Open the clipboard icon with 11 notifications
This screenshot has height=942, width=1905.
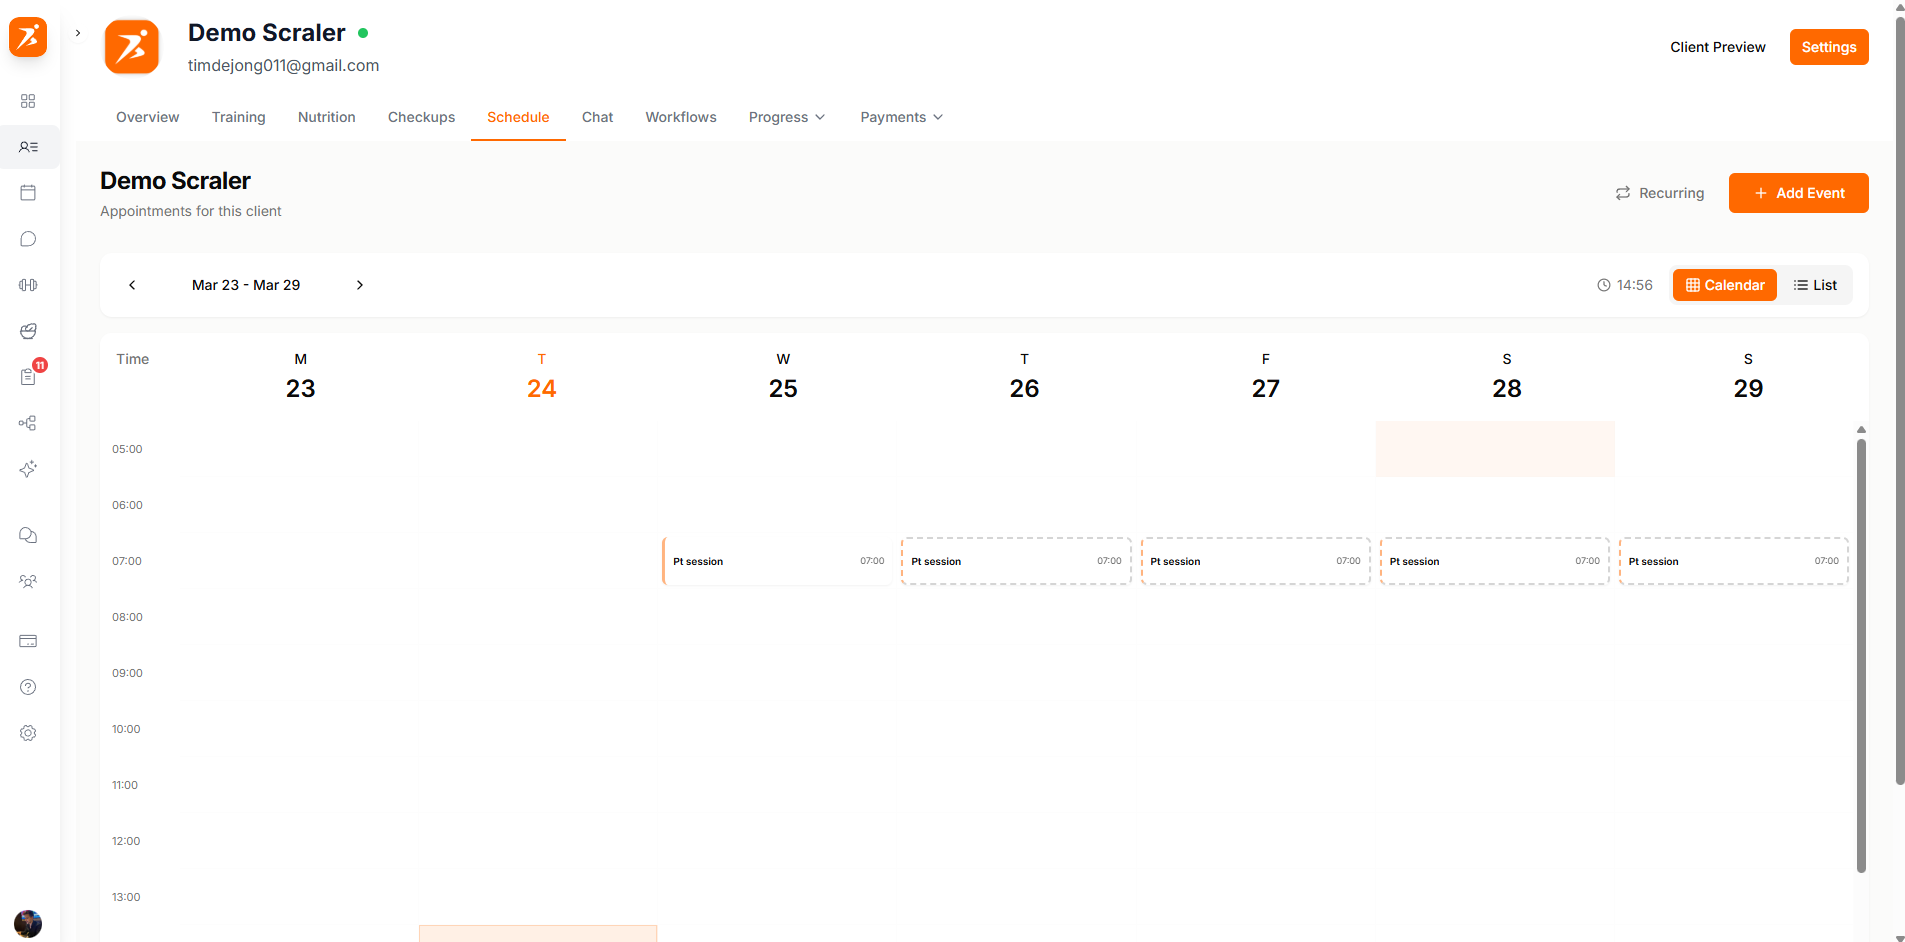[28, 377]
